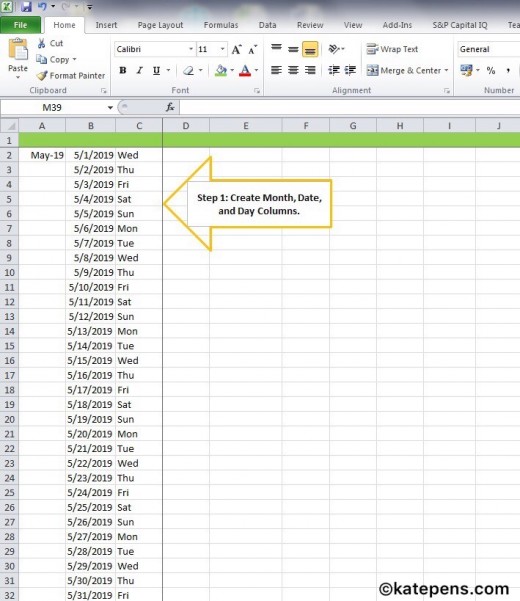
Task: Toggle underline formatting
Action: tap(156, 71)
